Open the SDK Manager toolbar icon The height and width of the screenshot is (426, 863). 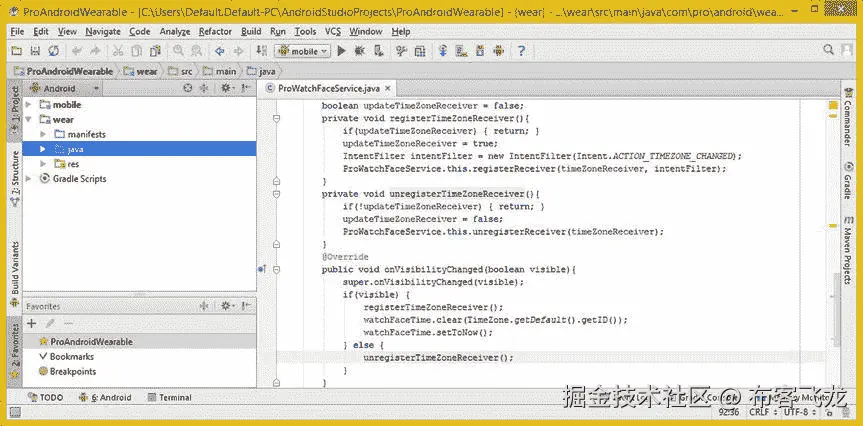pos(480,51)
